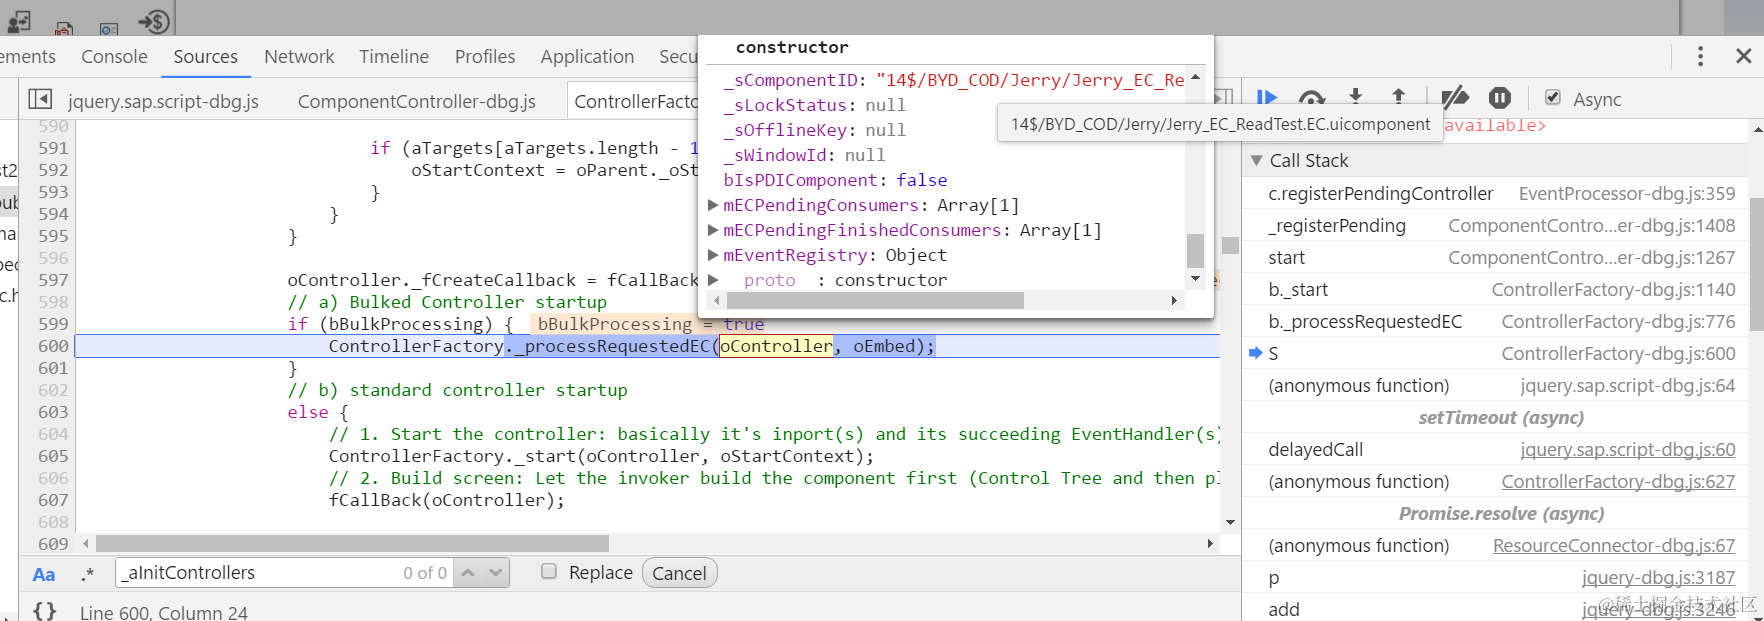Click the source editor horizontal scrollbar

pos(352,543)
